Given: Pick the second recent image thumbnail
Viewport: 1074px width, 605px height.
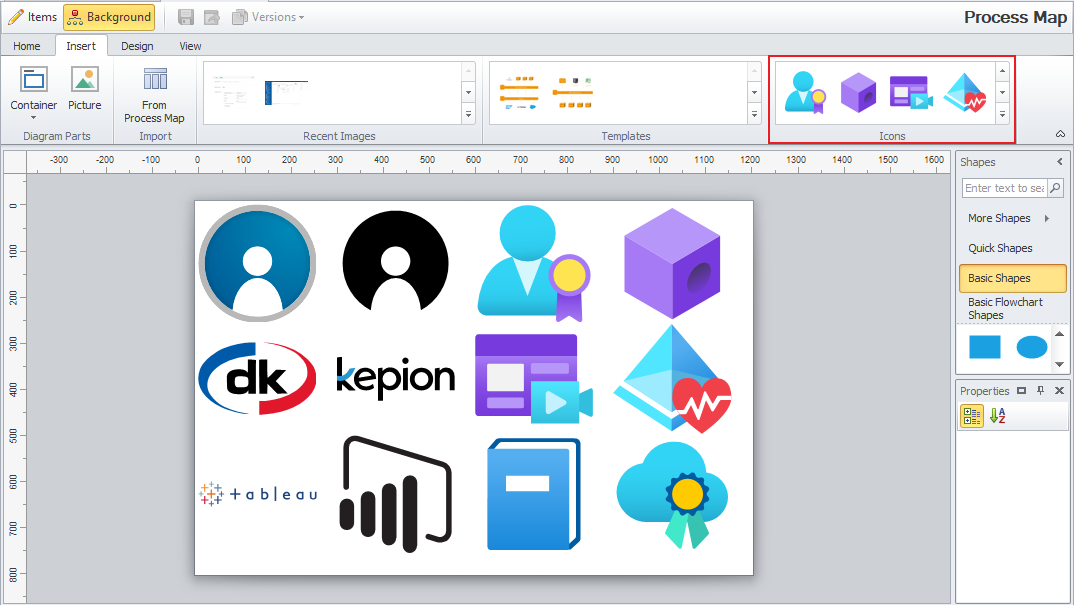Looking at the screenshot, I should point(286,92).
